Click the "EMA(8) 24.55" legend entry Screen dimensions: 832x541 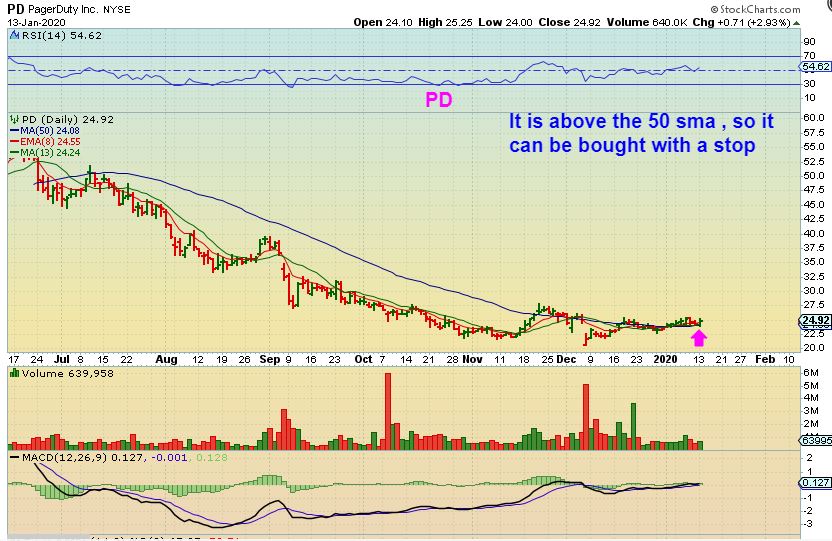click(x=50, y=142)
